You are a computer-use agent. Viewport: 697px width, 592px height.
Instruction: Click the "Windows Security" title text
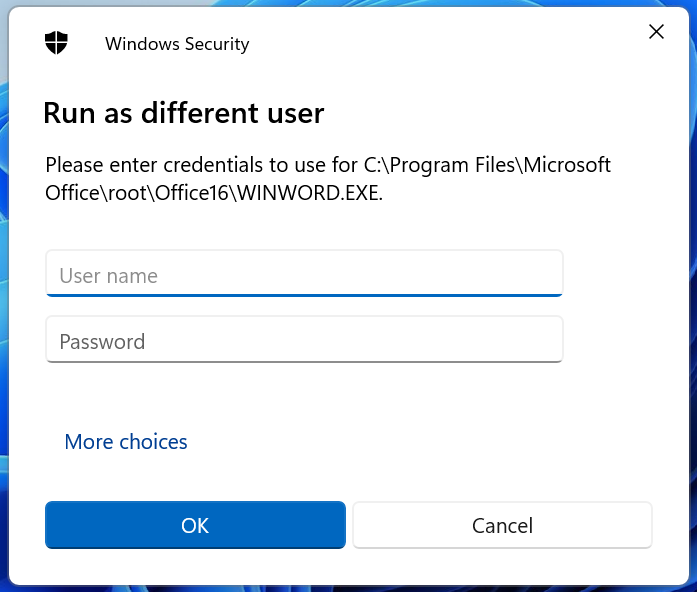tap(177, 44)
